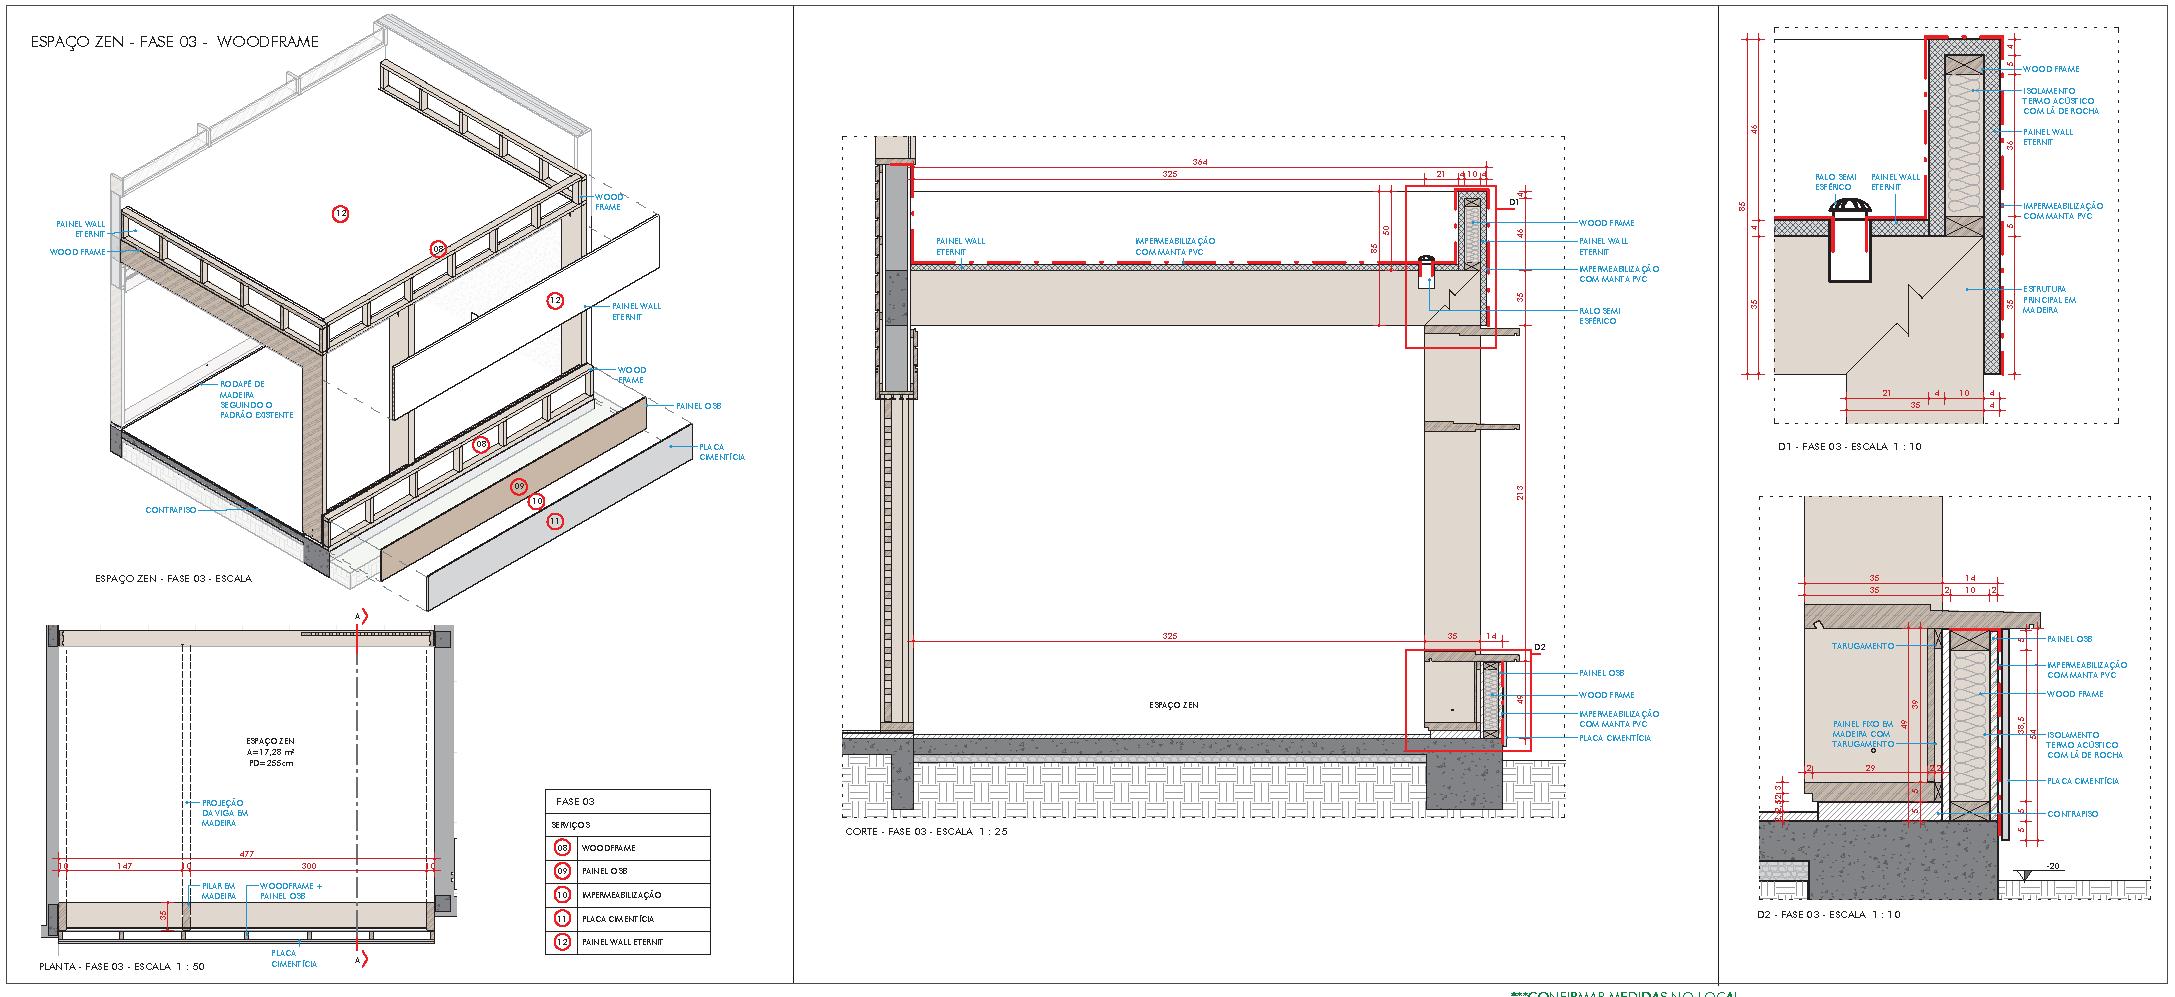The image size is (2175, 997).
Task: Select the legend's red circle numbered 11
Action: tap(562, 918)
